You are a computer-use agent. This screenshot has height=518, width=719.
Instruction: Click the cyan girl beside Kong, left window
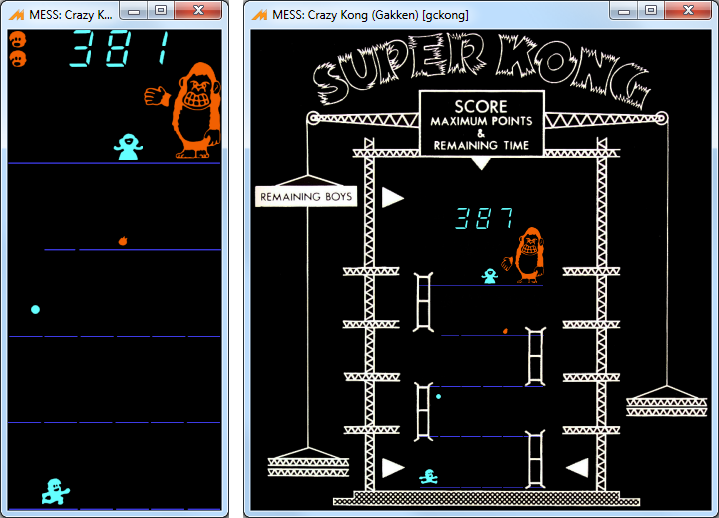[128, 147]
